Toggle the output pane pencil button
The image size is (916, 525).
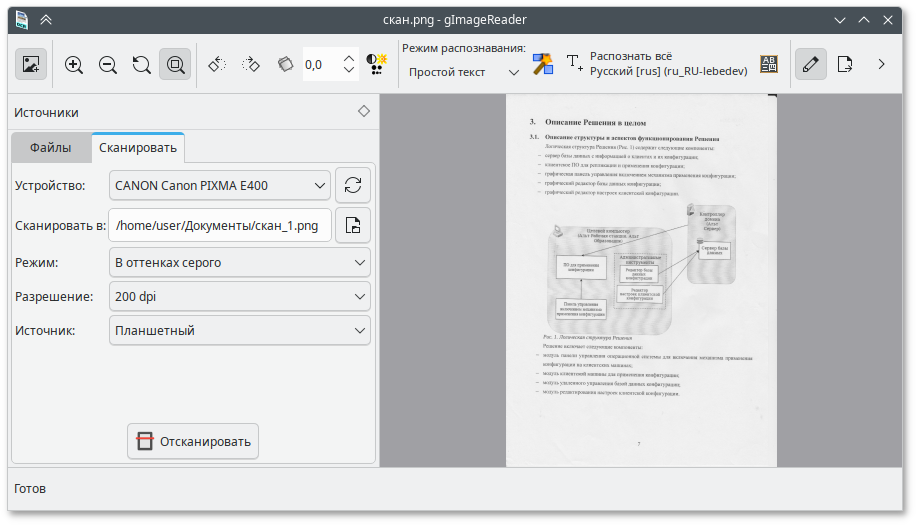click(x=810, y=64)
